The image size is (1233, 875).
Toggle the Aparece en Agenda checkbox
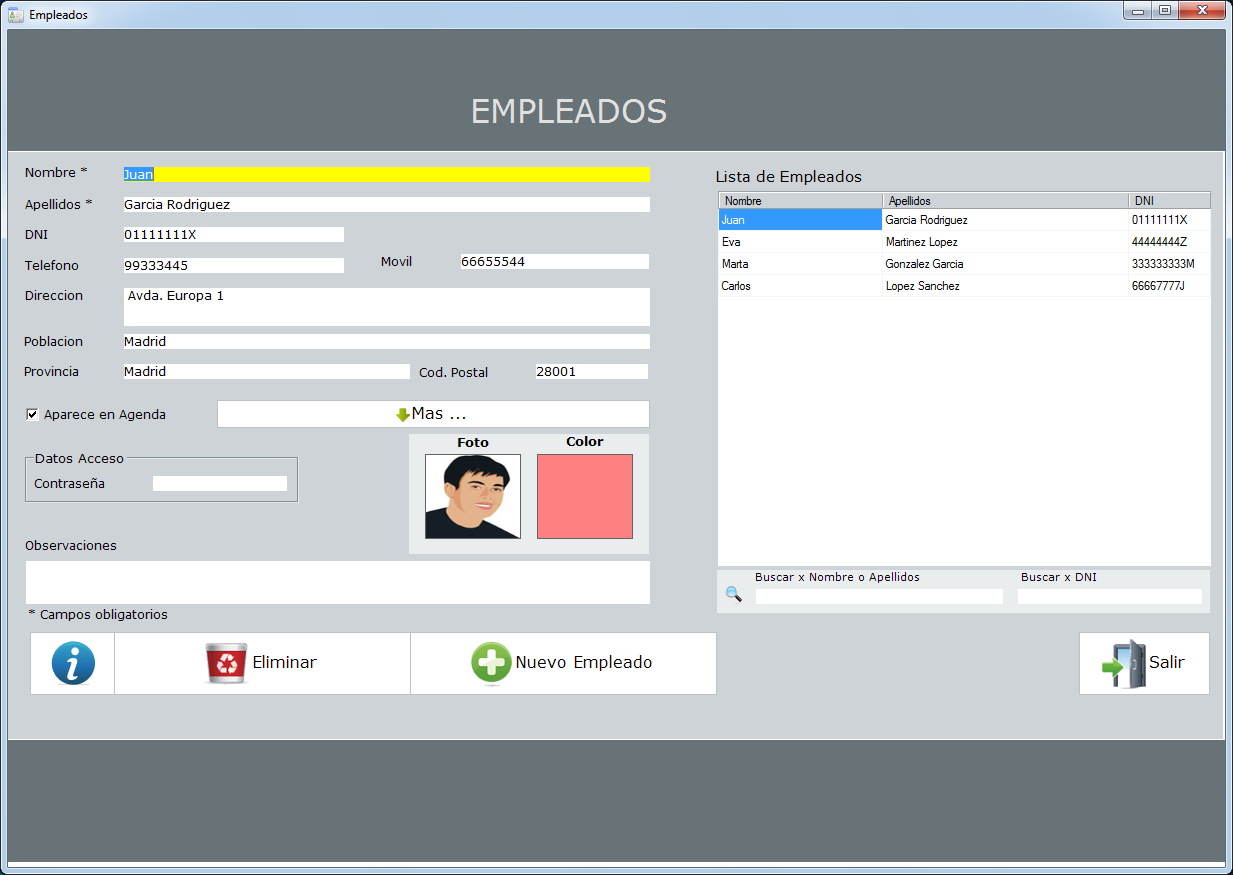[x=32, y=415]
